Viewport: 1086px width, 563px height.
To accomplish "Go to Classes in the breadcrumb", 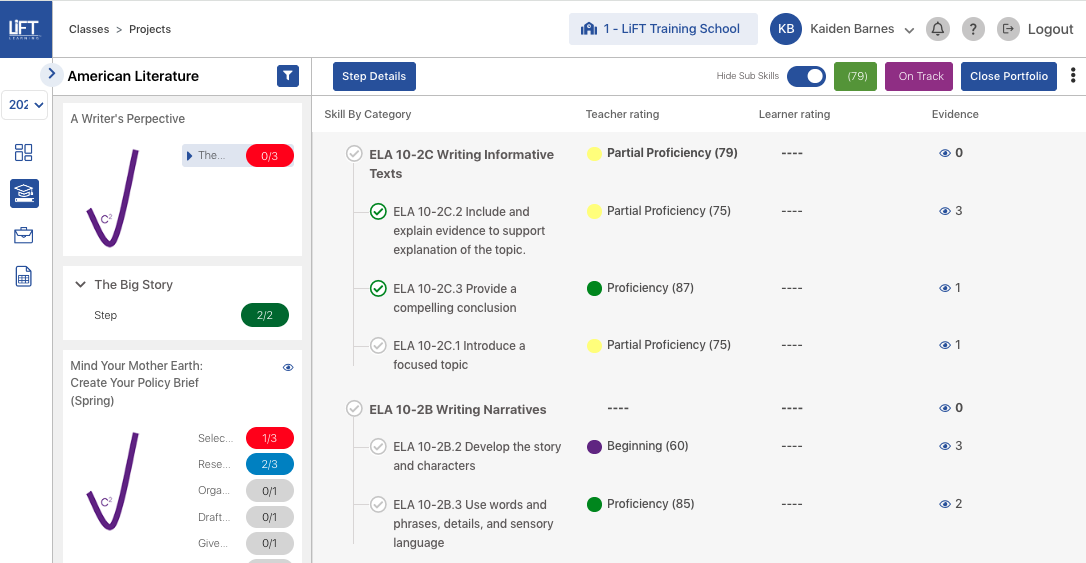I will (89, 29).
